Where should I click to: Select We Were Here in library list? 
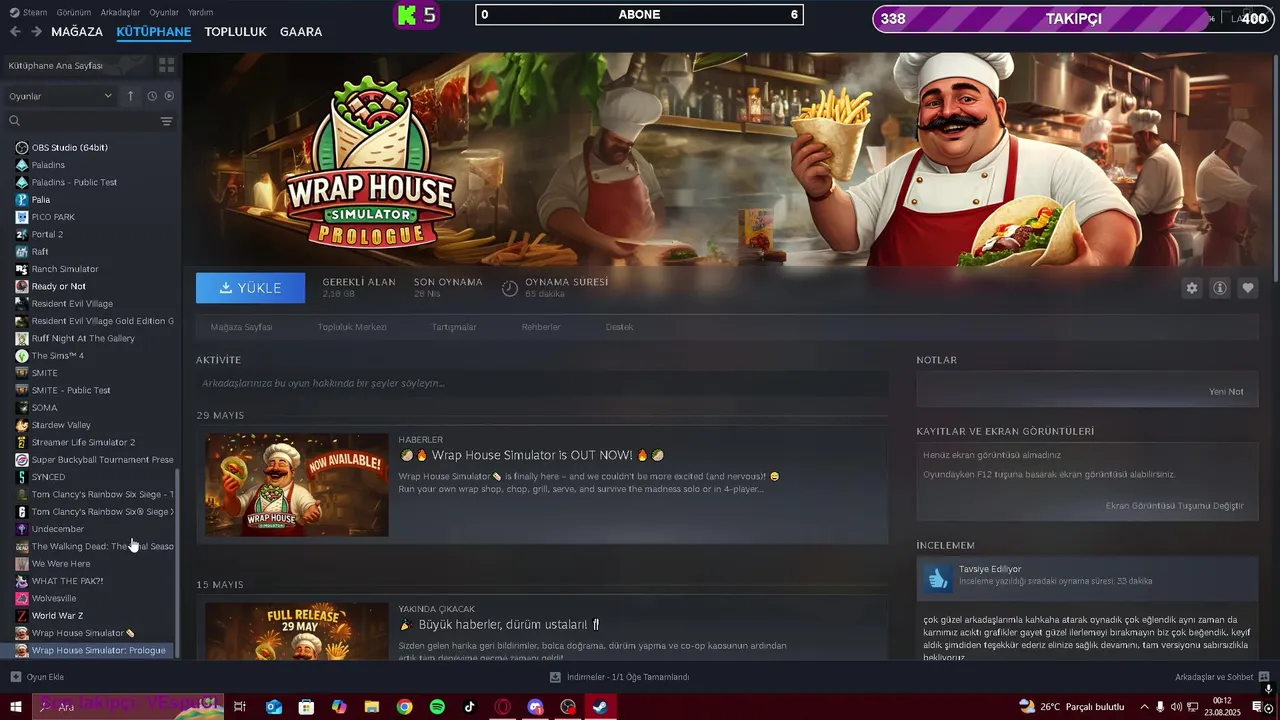(x=61, y=563)
